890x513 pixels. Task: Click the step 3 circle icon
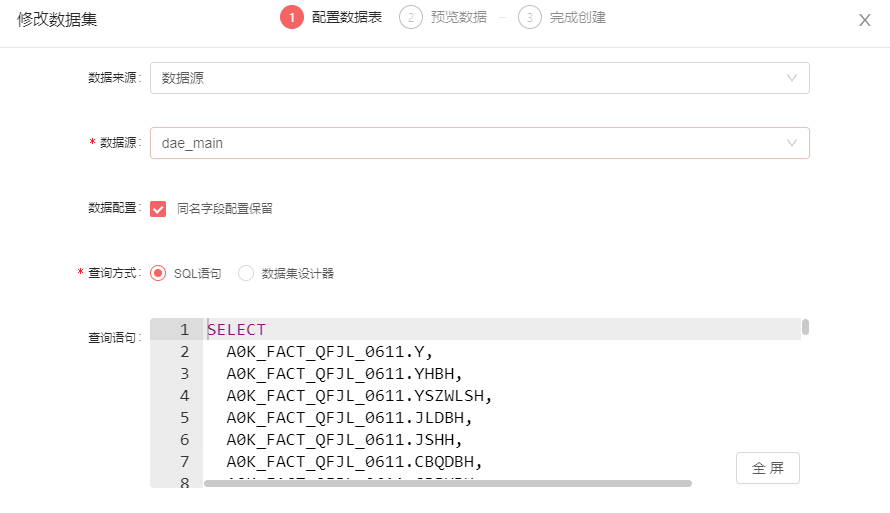pos(529,18)
